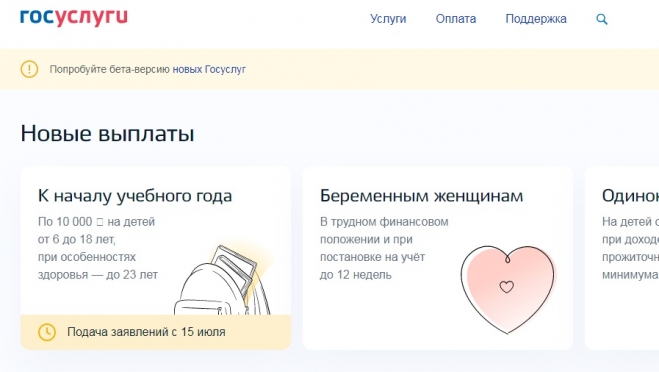
Task: Click the text от 6 до 18 лет
Action: [x=76, y=240]
